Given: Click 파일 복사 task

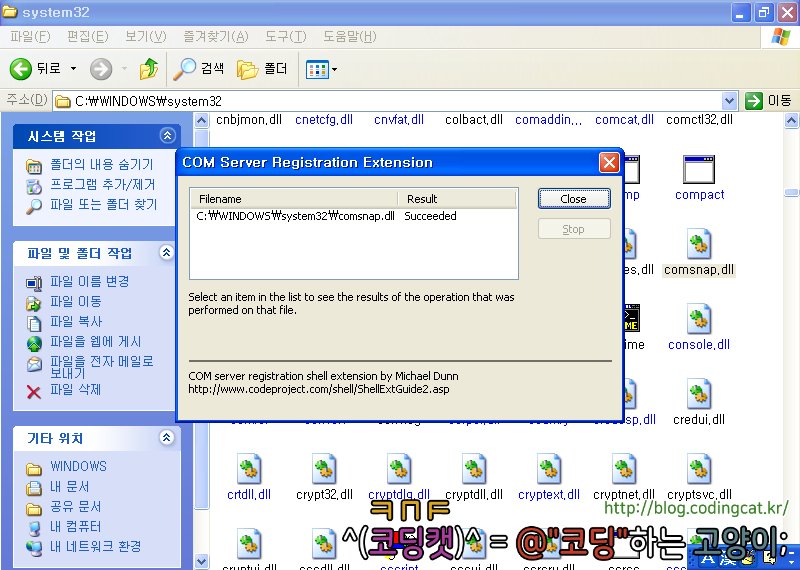Looking at the screenshot, I should 76,321.
